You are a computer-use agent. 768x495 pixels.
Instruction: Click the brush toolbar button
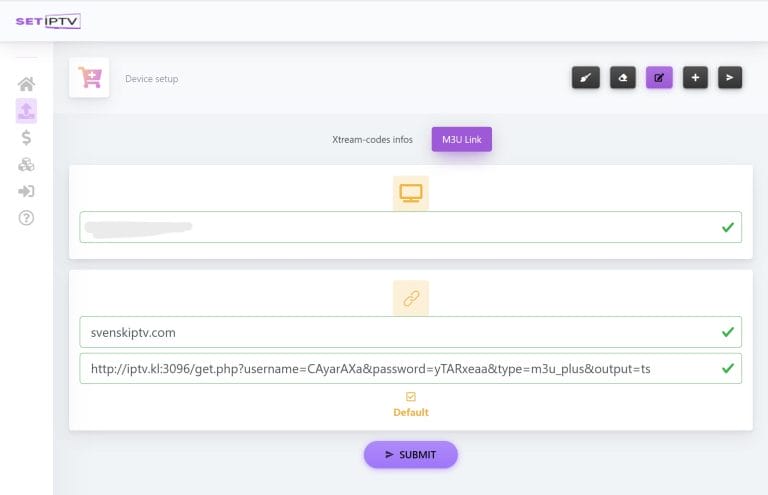[x=585, y=77]
